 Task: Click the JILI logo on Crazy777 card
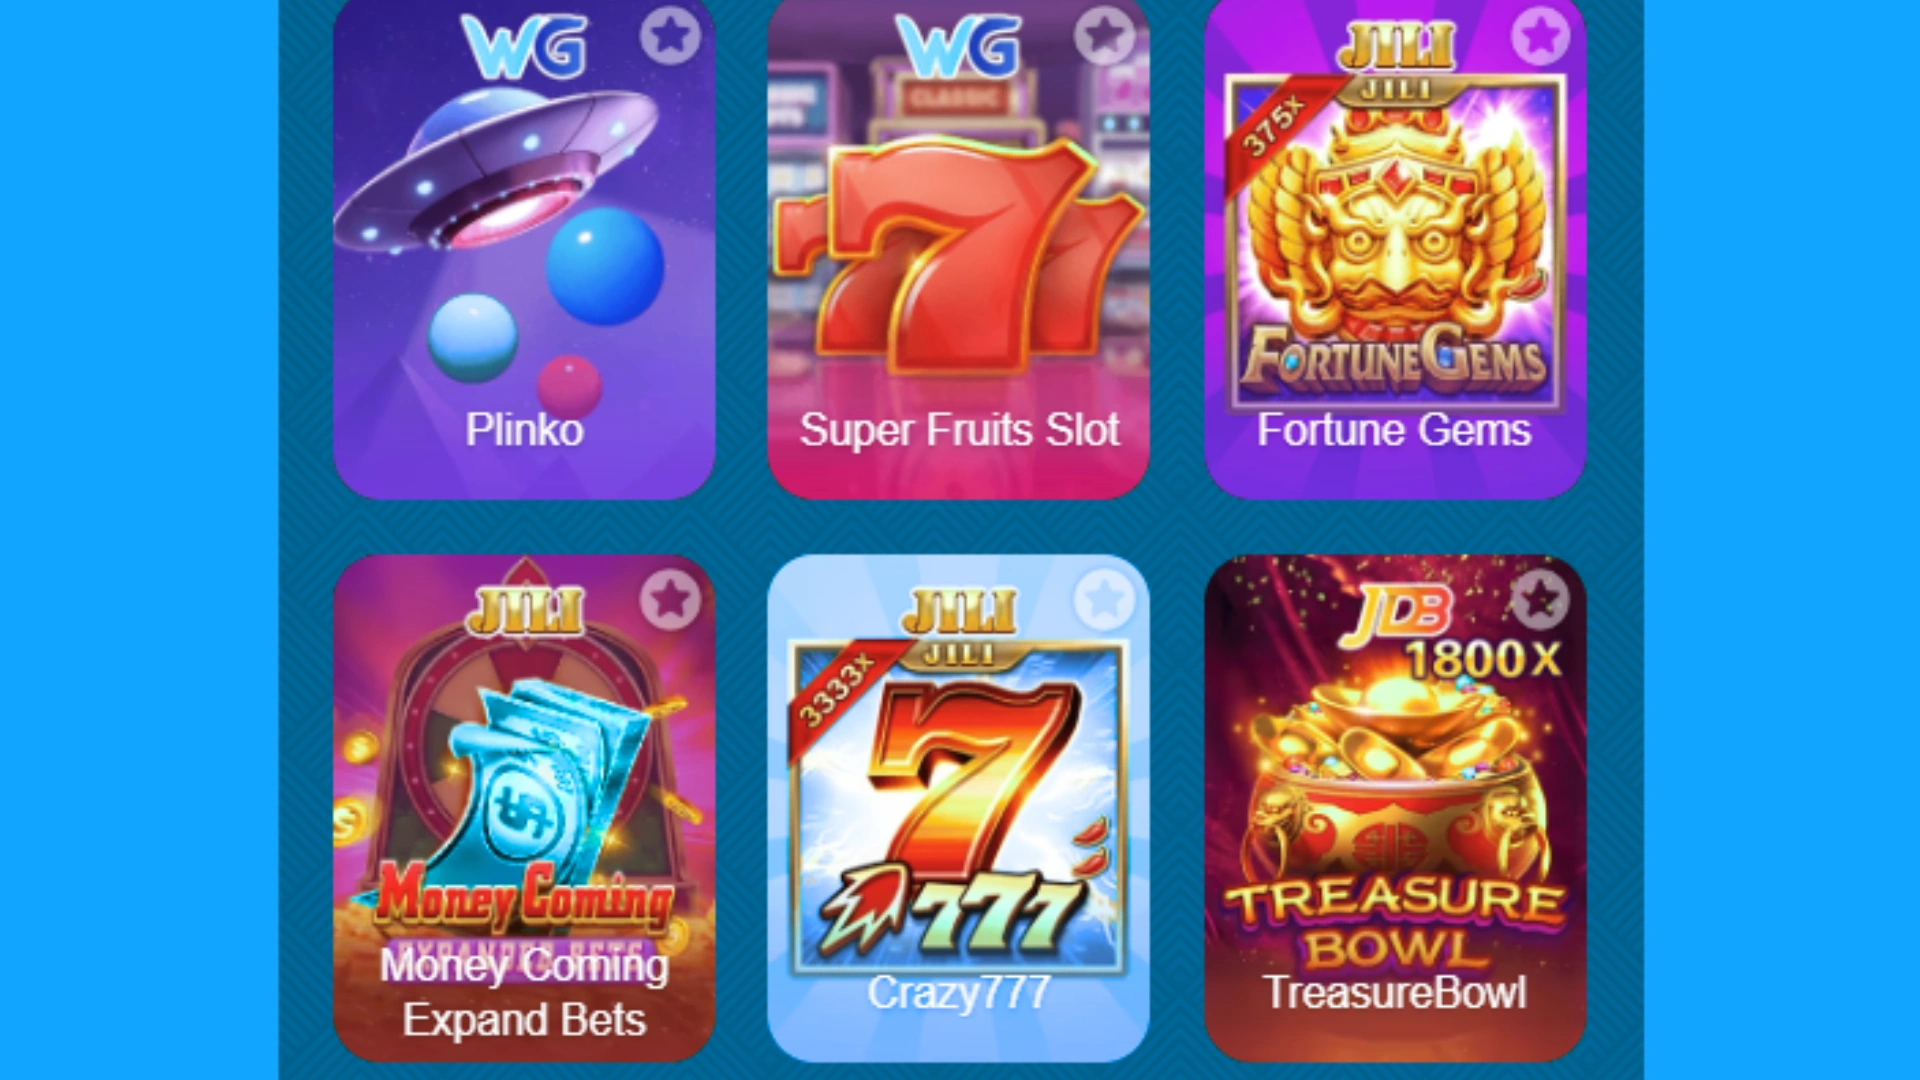pos(958,611)
